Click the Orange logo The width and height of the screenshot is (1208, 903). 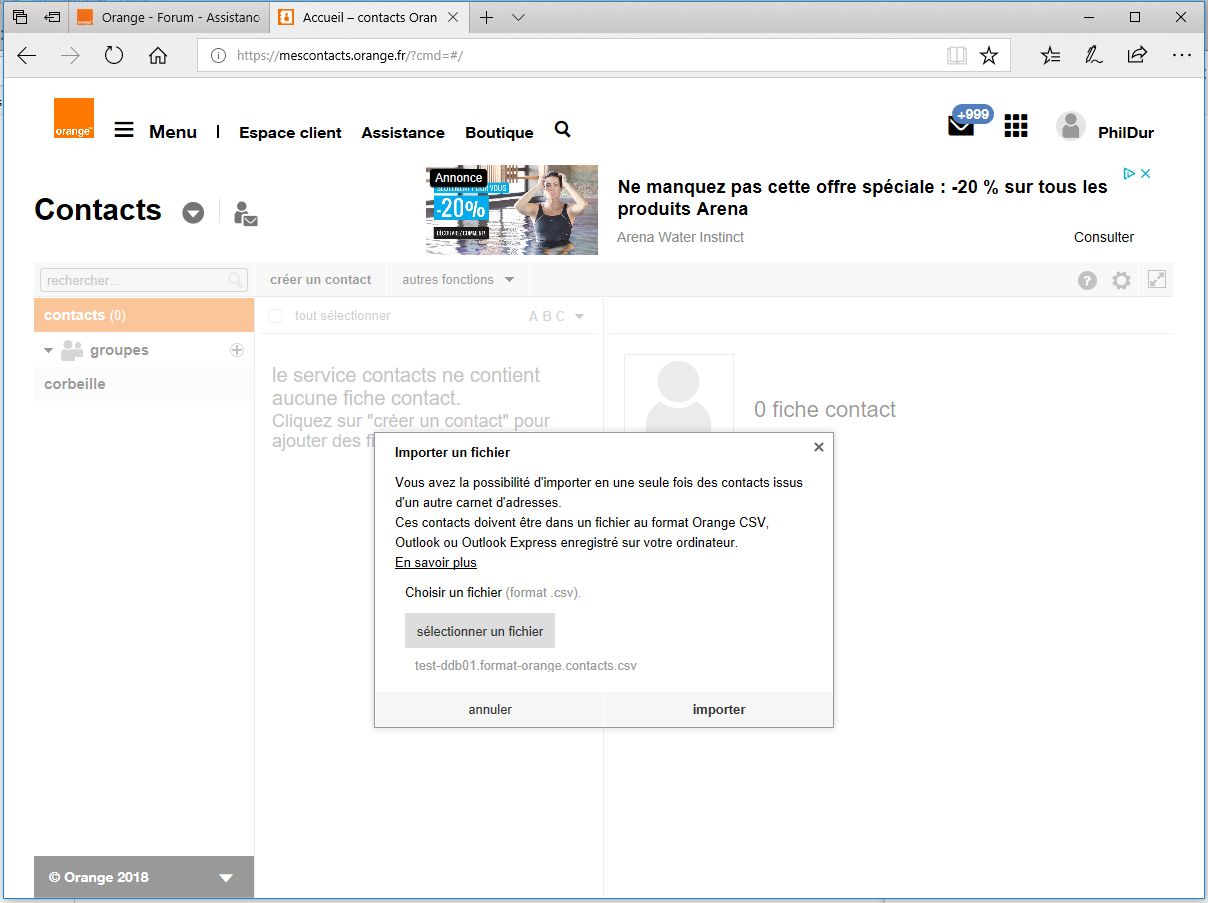tap(74, 118)
